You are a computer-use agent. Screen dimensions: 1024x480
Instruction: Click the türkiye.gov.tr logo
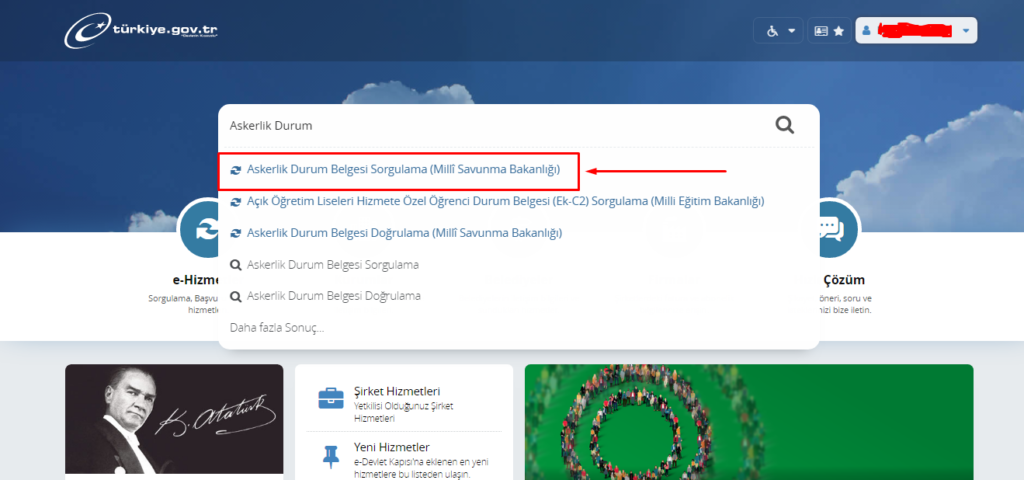pos(141,30)
